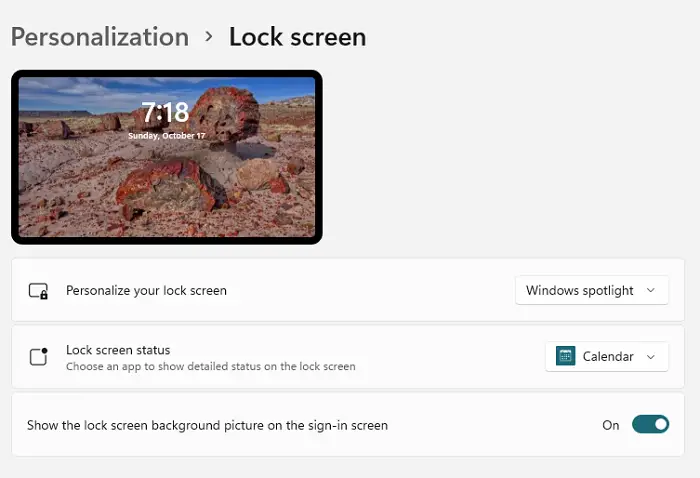The image size is (700, 478).
Task: Toggle off sign-in screen background picture
Action: coord(650,424)
